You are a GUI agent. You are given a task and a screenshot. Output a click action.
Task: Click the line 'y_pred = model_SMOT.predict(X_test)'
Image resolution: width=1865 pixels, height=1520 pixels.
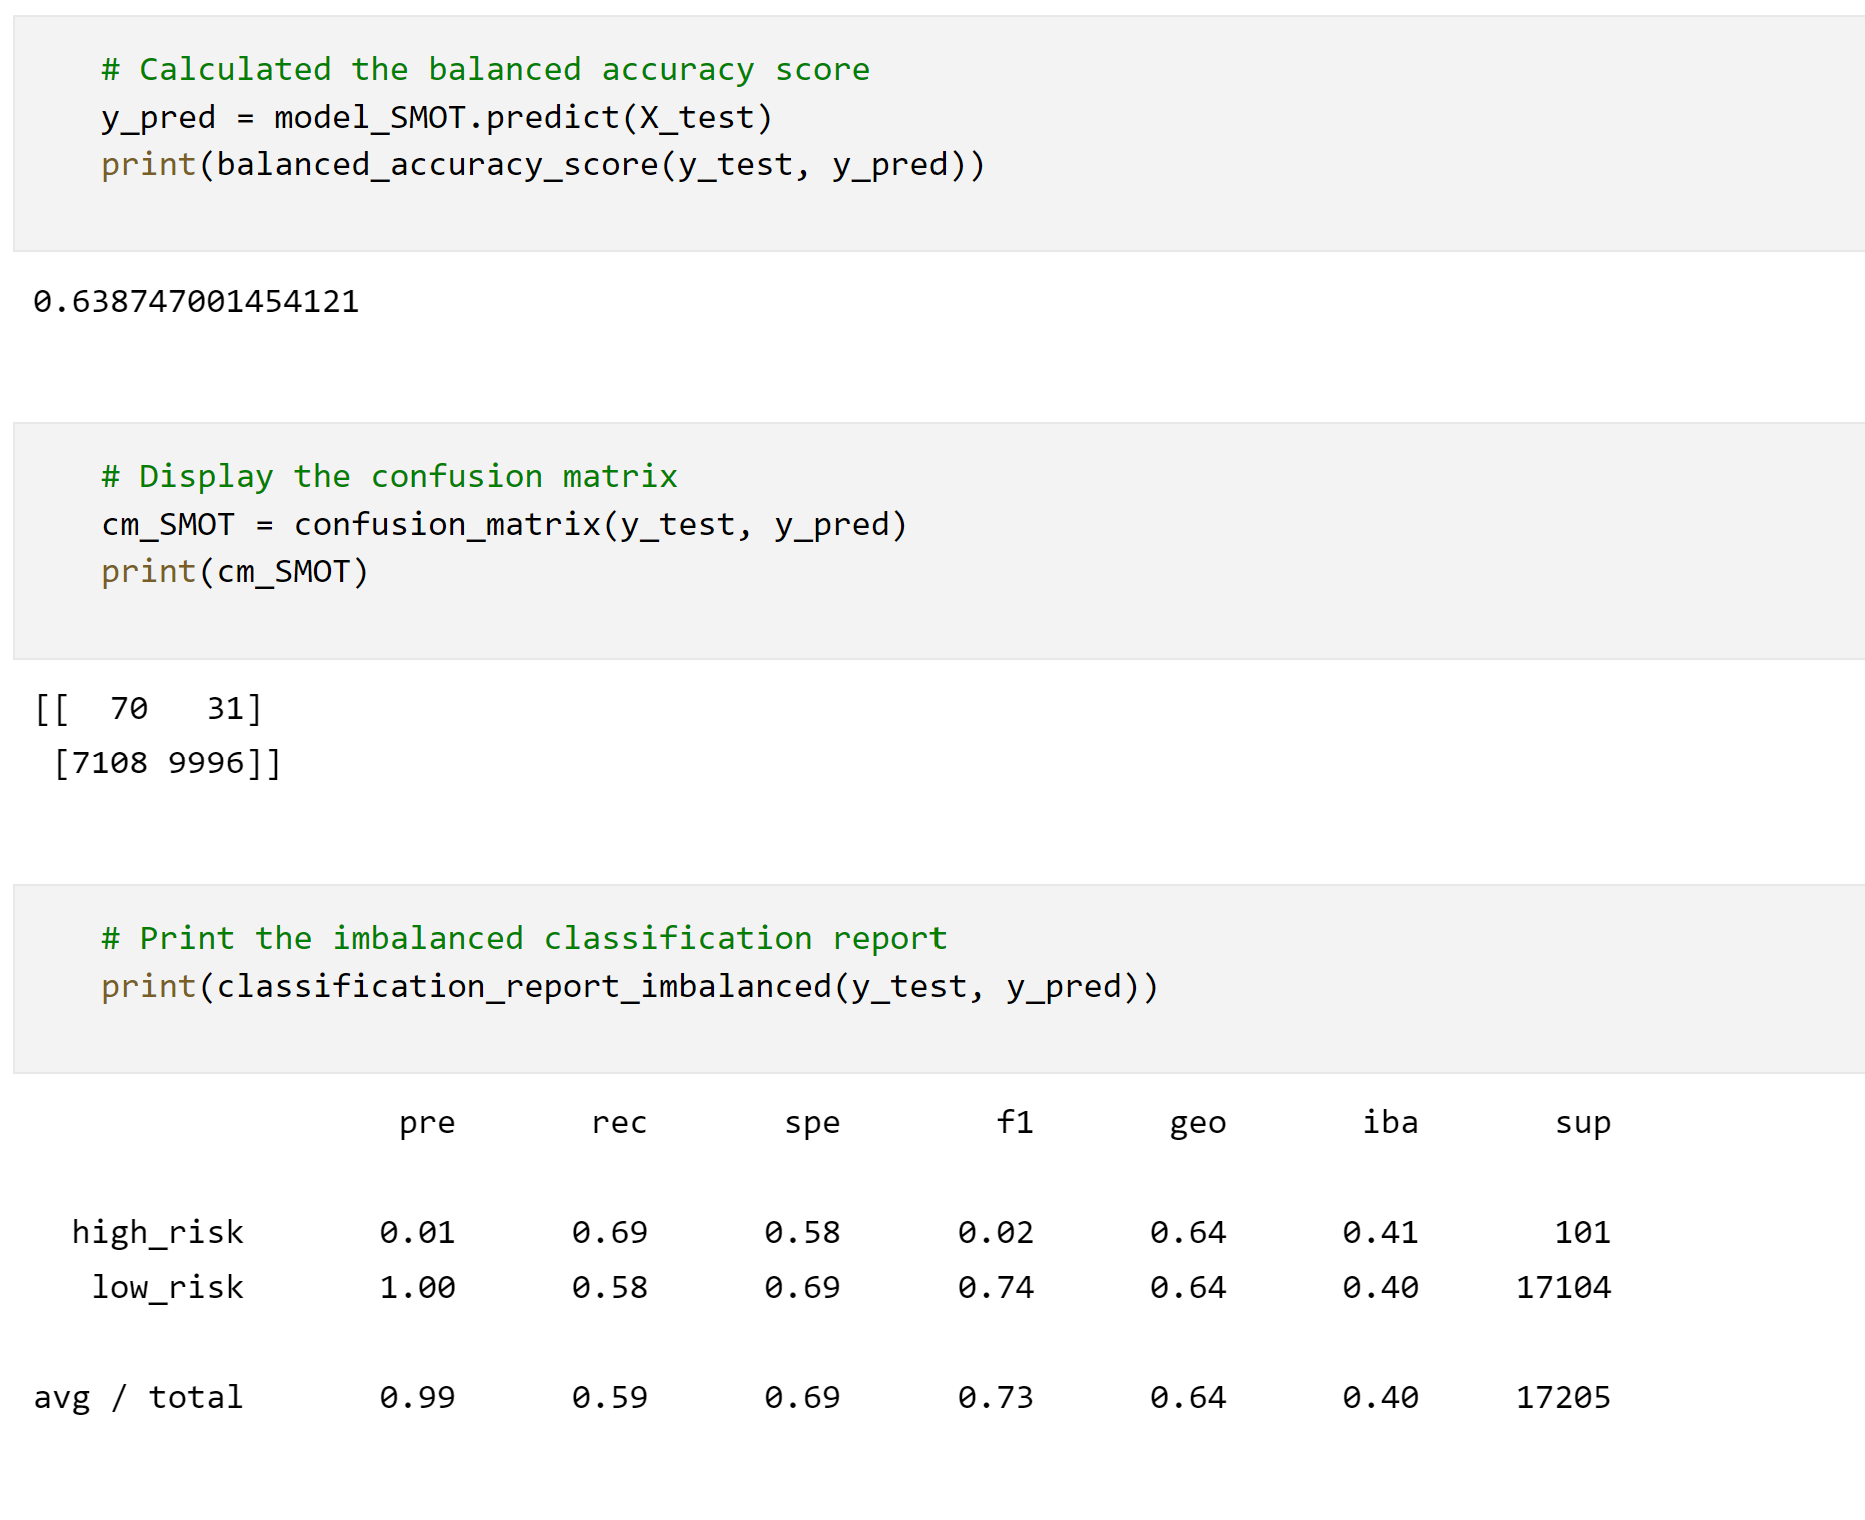pos(437,118)
